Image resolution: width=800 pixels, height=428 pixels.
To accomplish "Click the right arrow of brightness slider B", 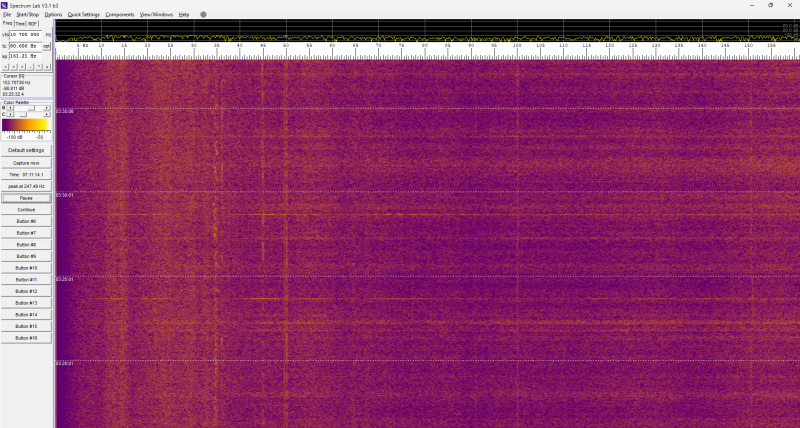I will coord(49,108).
